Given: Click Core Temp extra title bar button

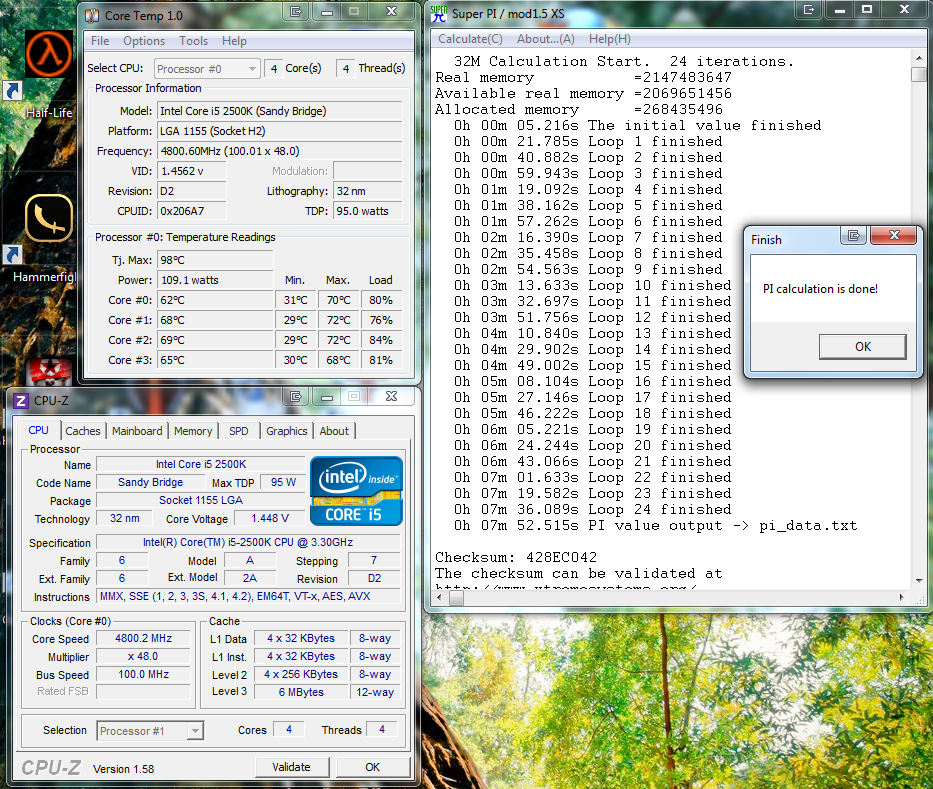Looking at the screenshot, I should coord(295,11).
